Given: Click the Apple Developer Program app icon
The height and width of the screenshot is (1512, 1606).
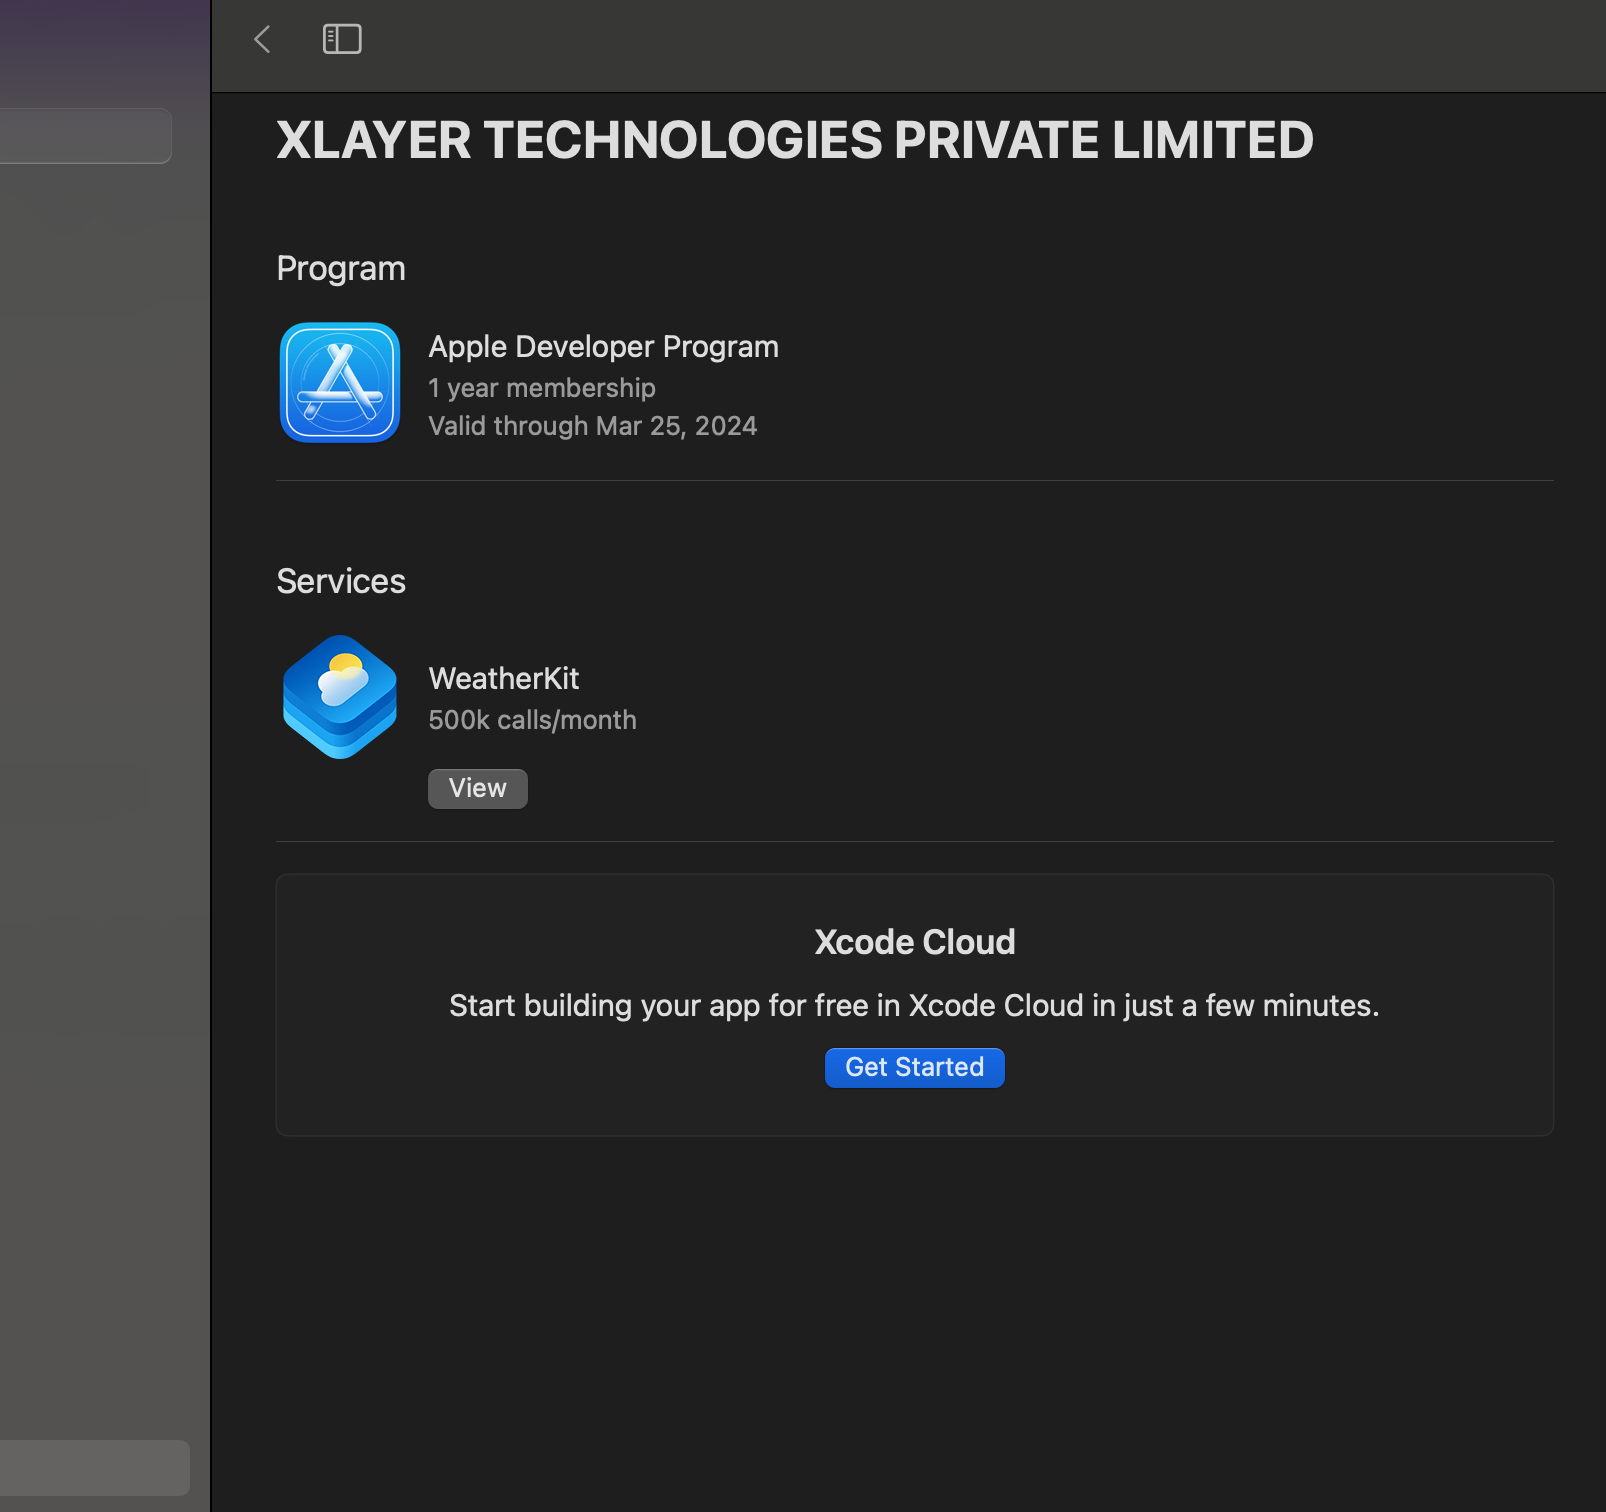Looking at the screenshot, I should (x=340, y=382).
